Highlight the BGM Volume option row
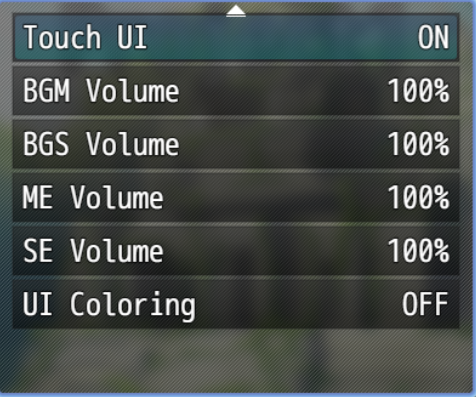Viewport: 476px width, 397px height. pyautogui.click(x=236, y=91)
